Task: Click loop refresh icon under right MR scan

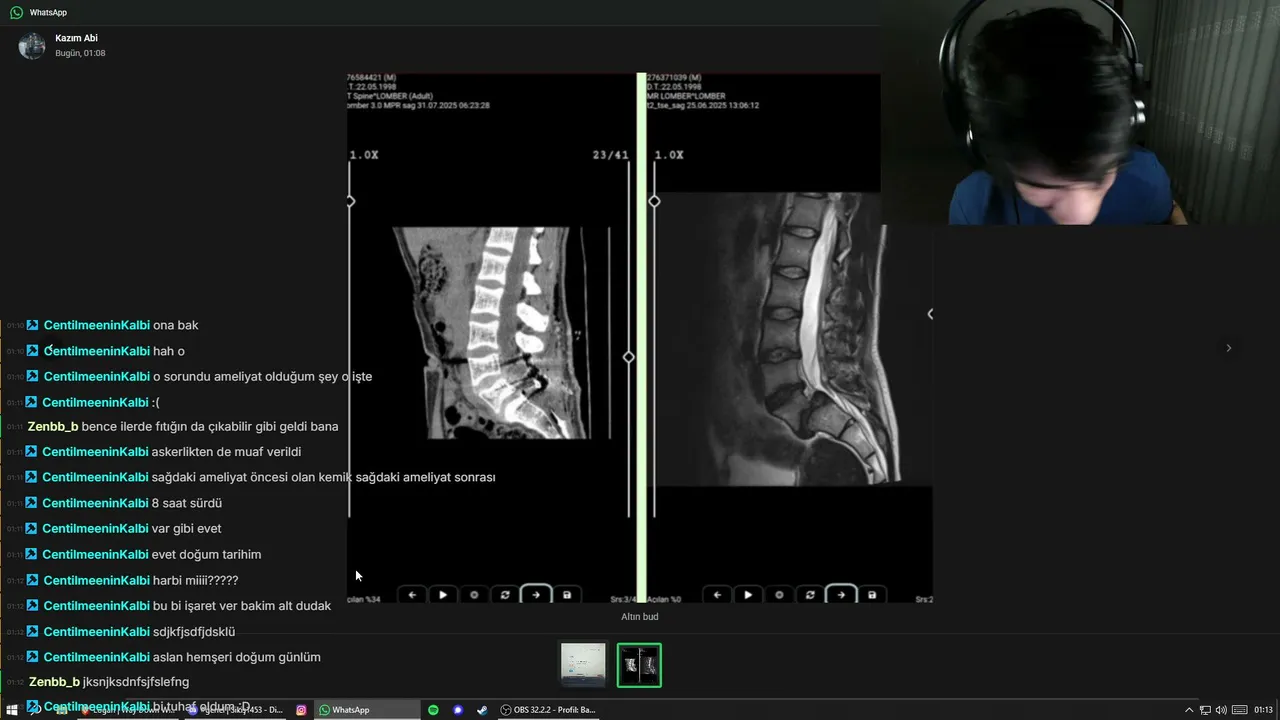Action: point(810,594)
